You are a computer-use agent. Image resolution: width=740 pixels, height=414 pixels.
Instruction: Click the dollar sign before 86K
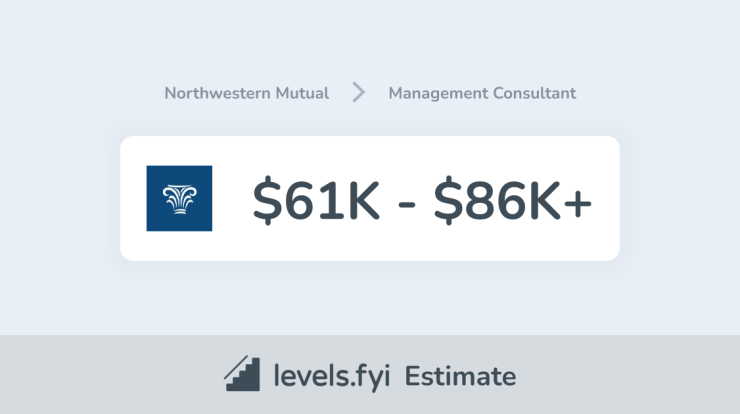point(448,200)
